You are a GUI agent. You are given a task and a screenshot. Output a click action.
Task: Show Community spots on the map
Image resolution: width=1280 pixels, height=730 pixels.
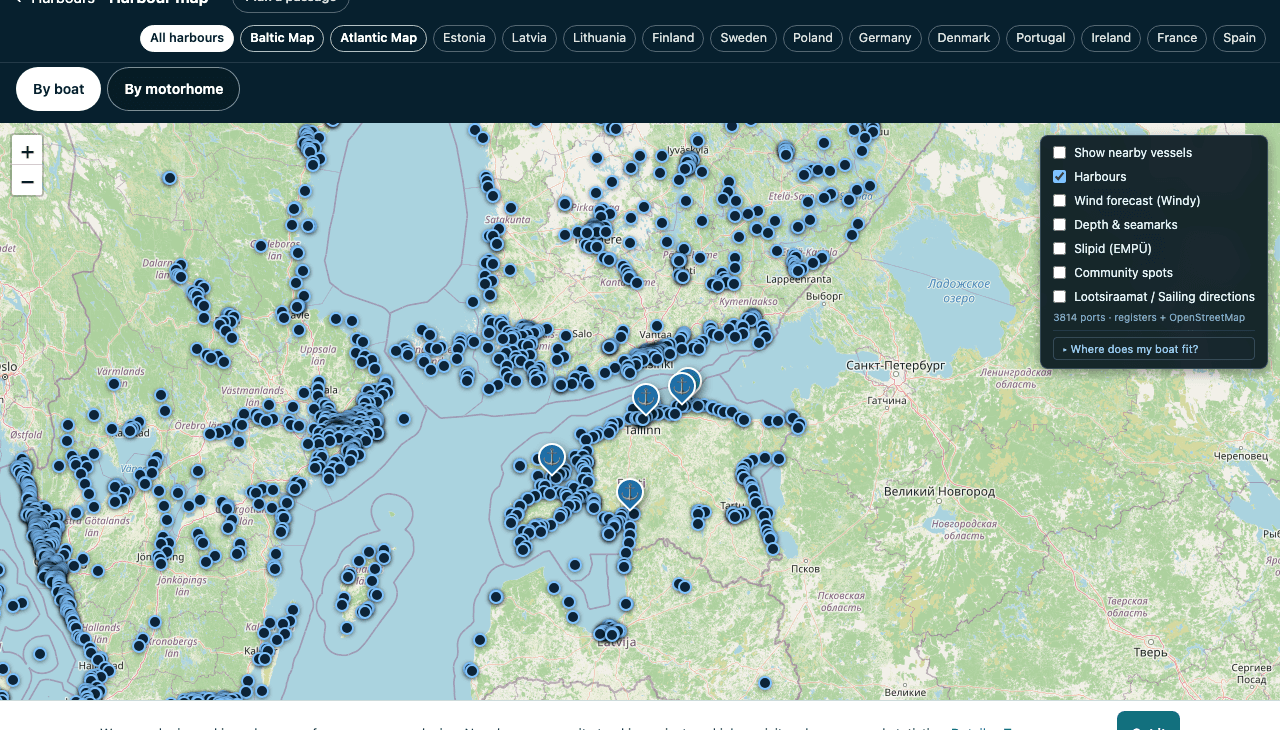[1060, 273]
